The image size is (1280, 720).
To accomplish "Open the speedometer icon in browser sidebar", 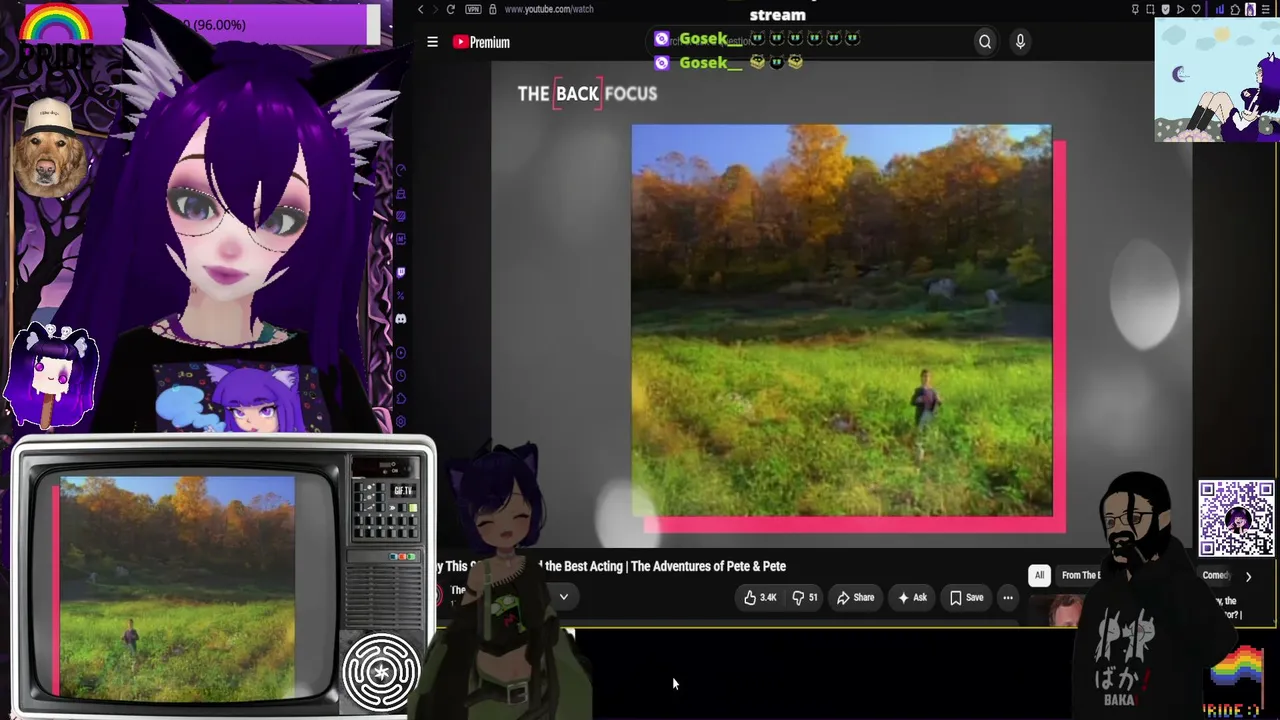I will (x=401, y=170).
